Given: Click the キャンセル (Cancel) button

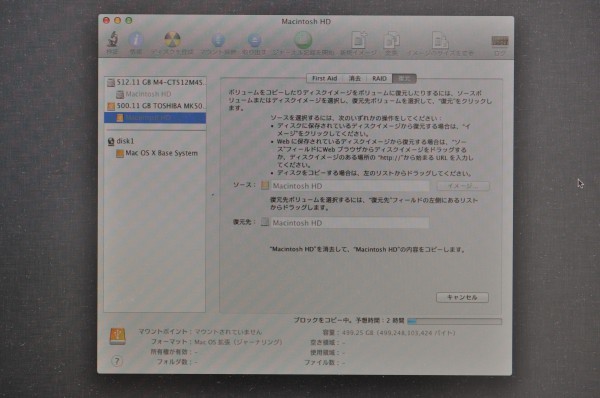Looking at the screenshot, I should click(462, 297).
